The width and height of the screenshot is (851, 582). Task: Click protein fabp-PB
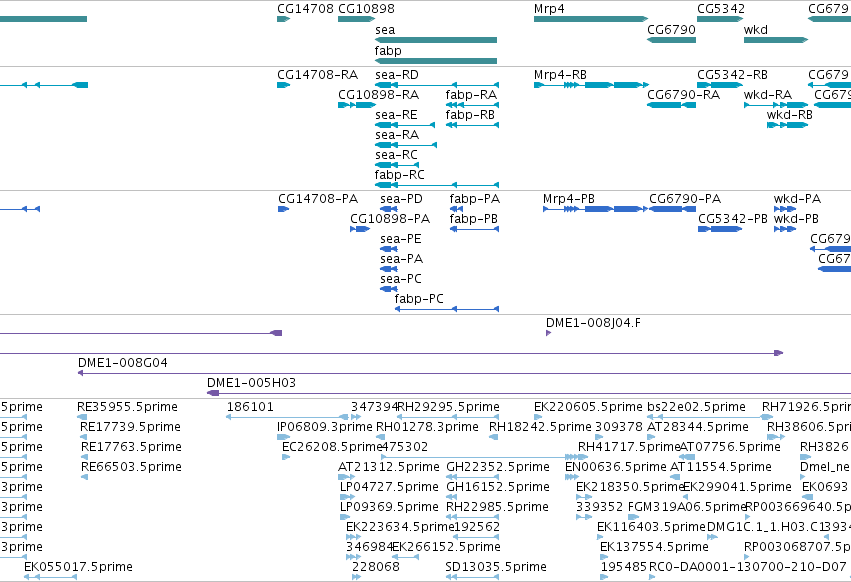coord(474,229)
